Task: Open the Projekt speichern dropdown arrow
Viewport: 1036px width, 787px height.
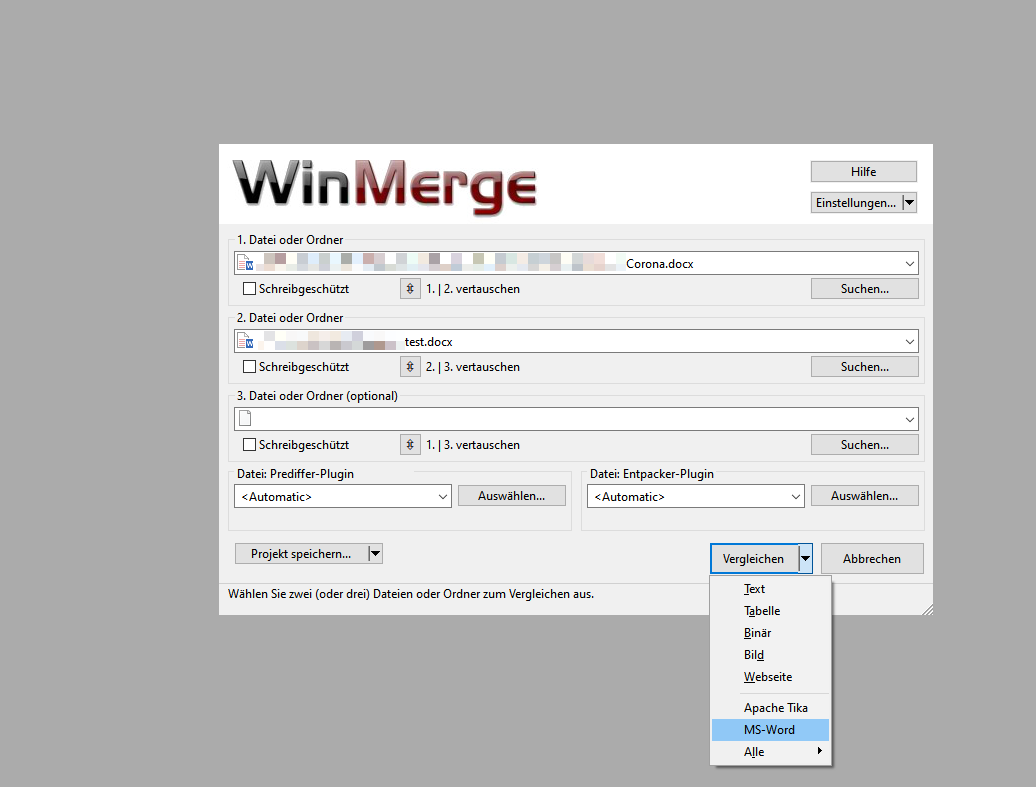Action: coord(375,554)
